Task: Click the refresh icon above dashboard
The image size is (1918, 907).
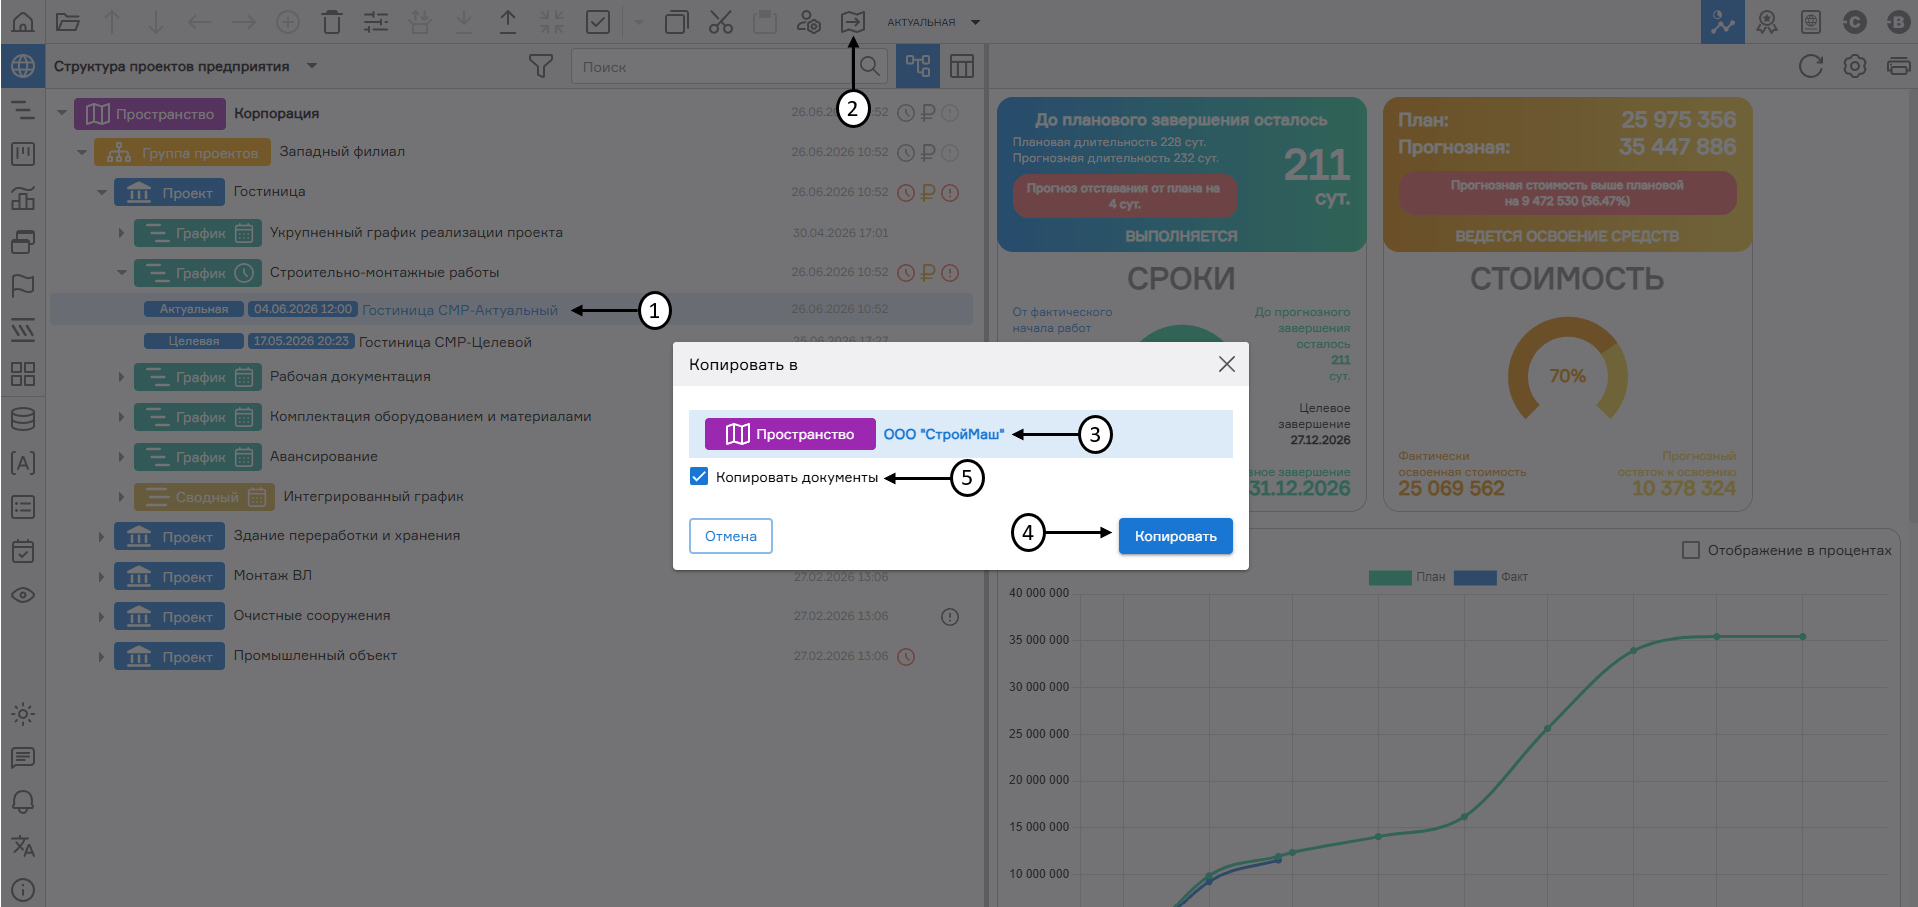Action: (1810, 66)
